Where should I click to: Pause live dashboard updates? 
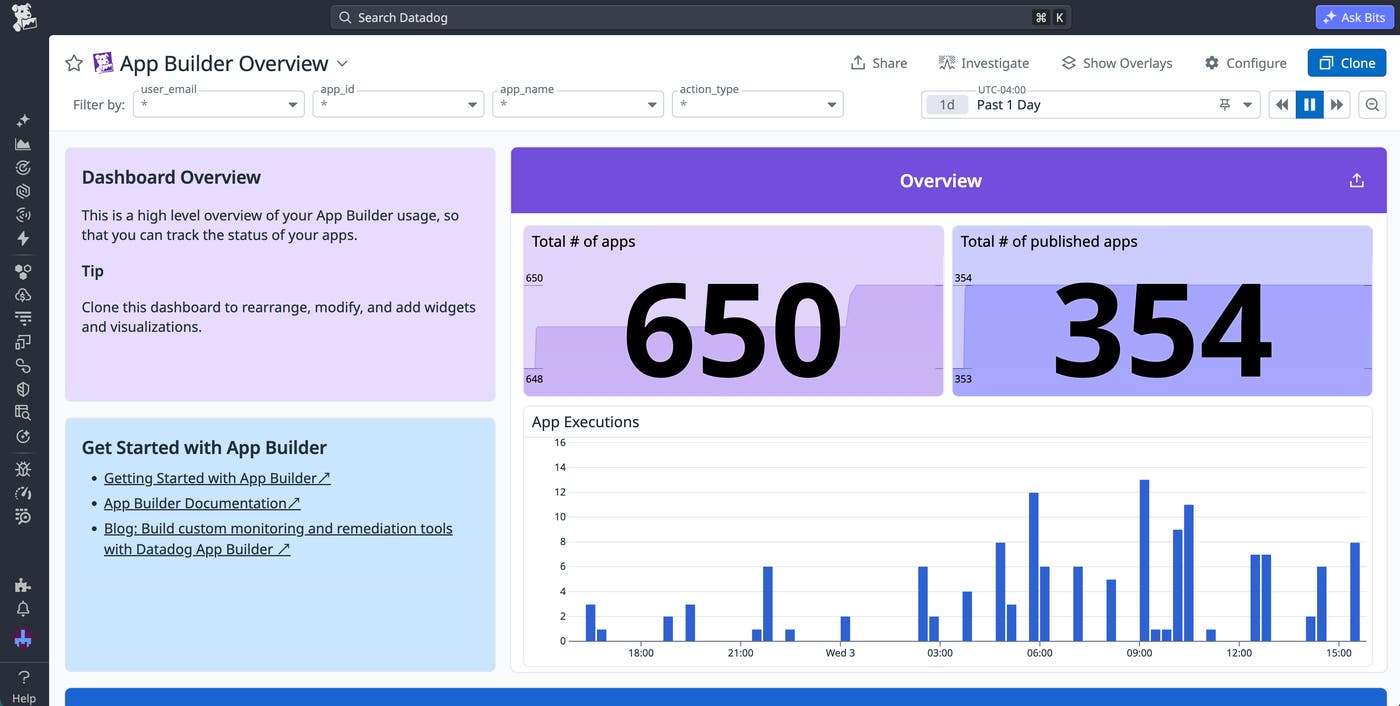click(1309, 105)
